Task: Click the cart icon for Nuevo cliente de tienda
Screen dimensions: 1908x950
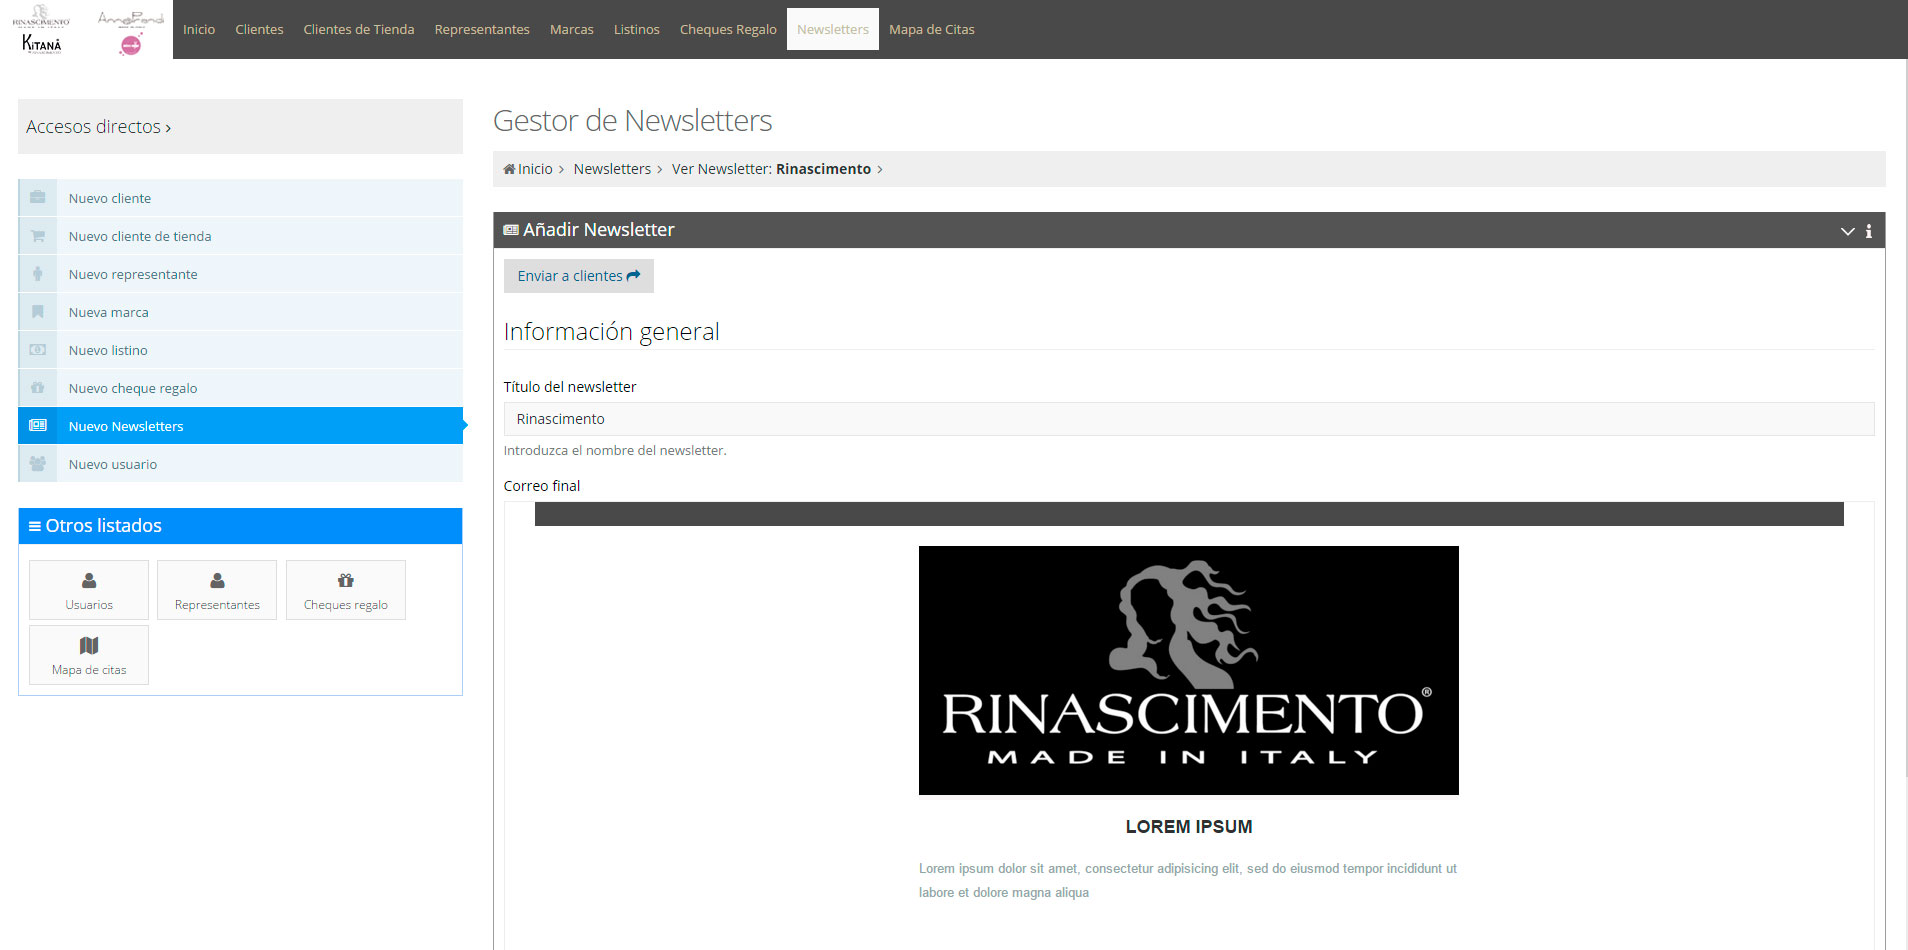Action: click(38, 236)
